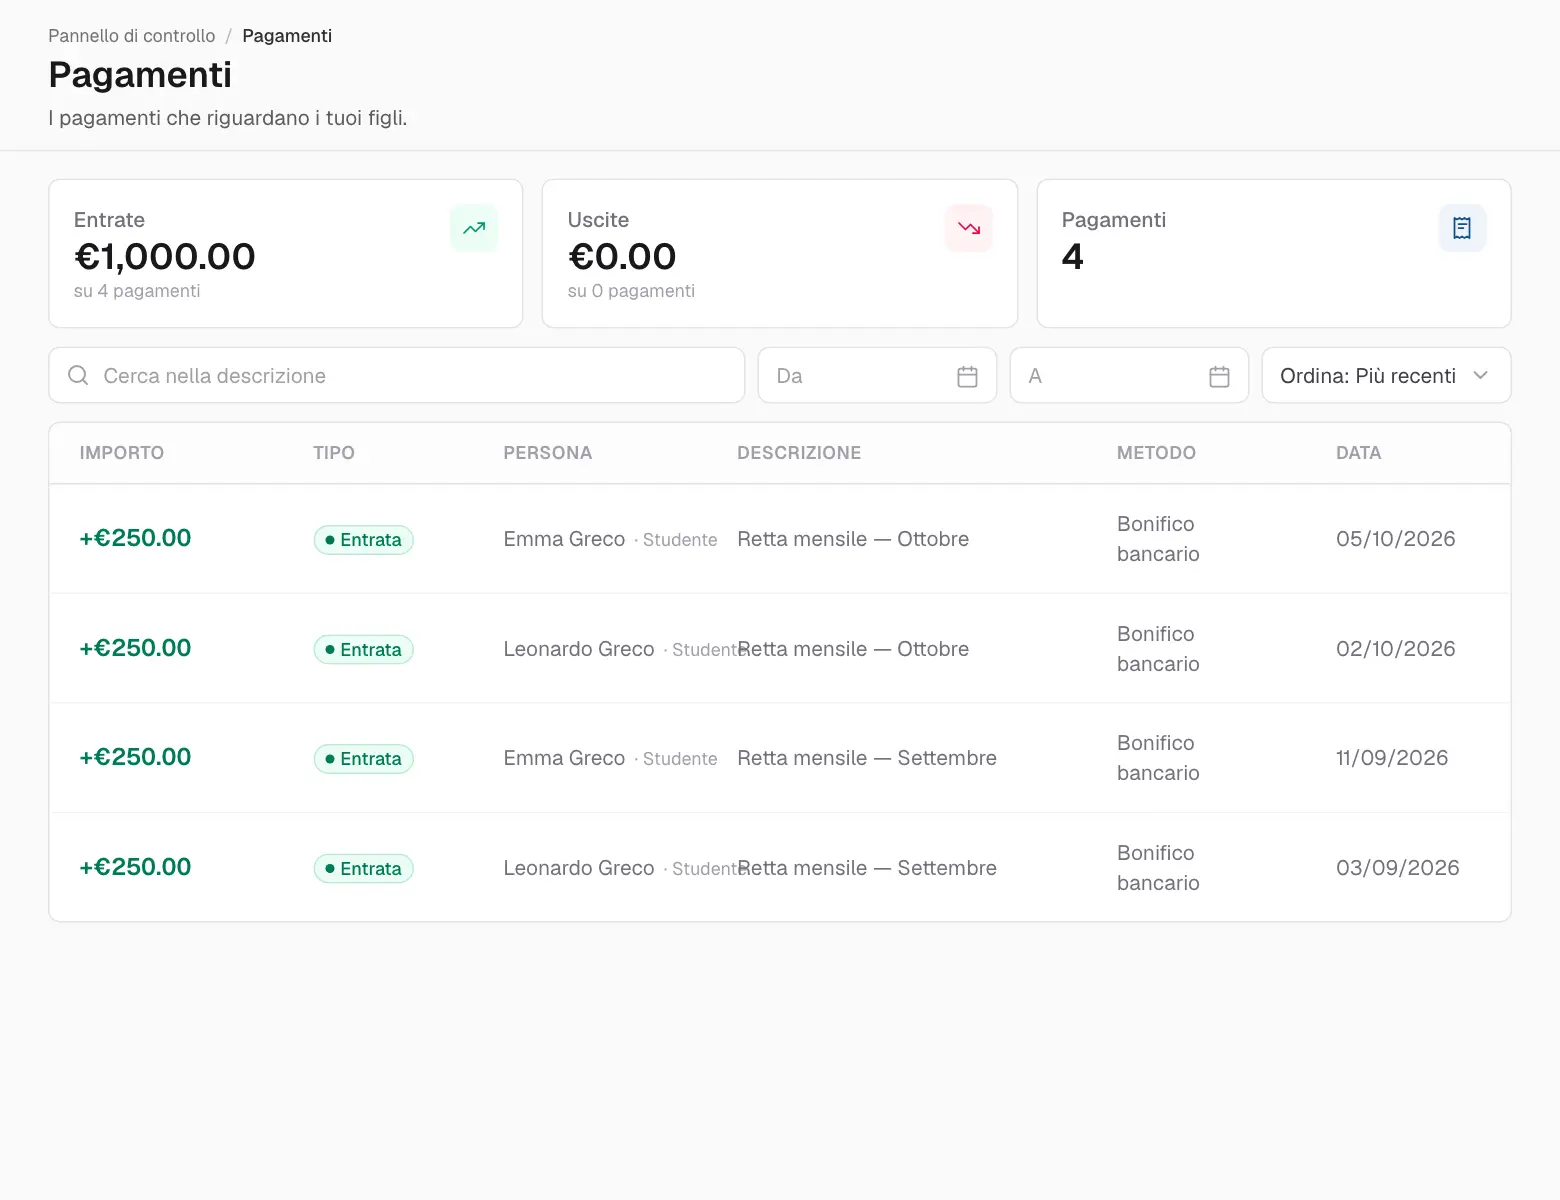Click the receipt icon on Pagamenti card

coord(1462,228)
